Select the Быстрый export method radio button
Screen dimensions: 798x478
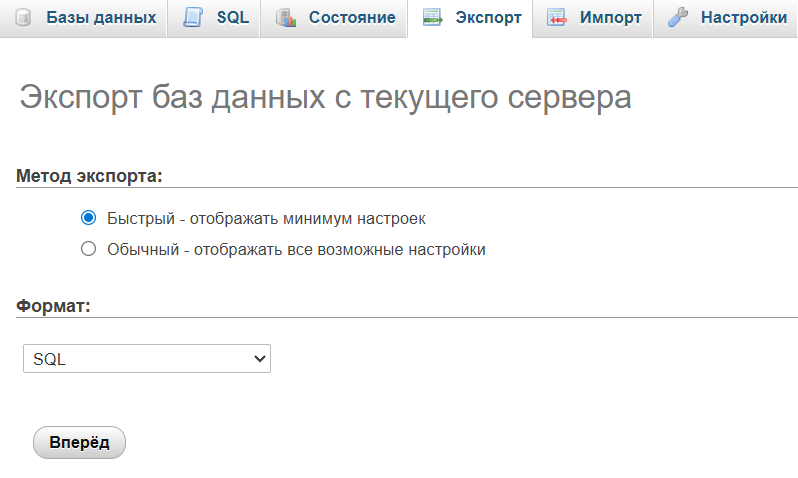click(x=88, y=218)
